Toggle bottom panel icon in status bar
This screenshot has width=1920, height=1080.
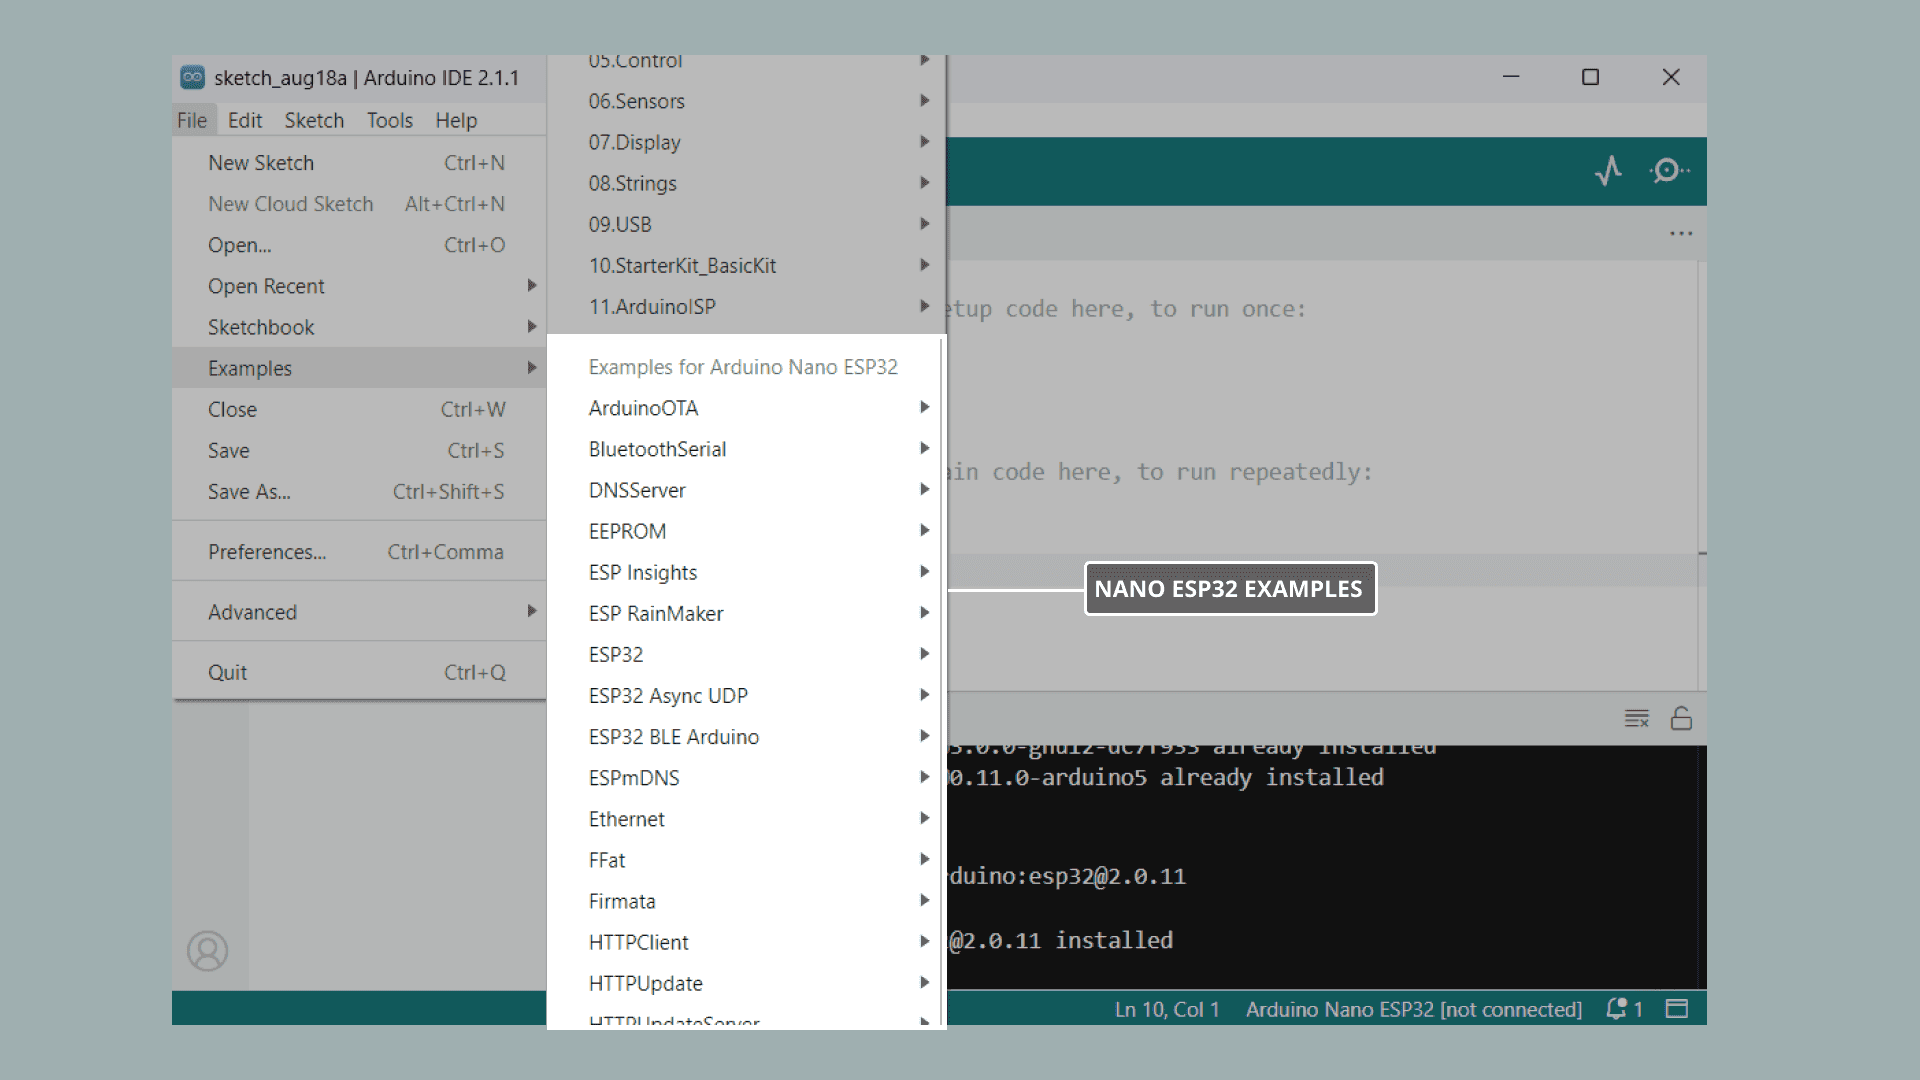1677,1009
